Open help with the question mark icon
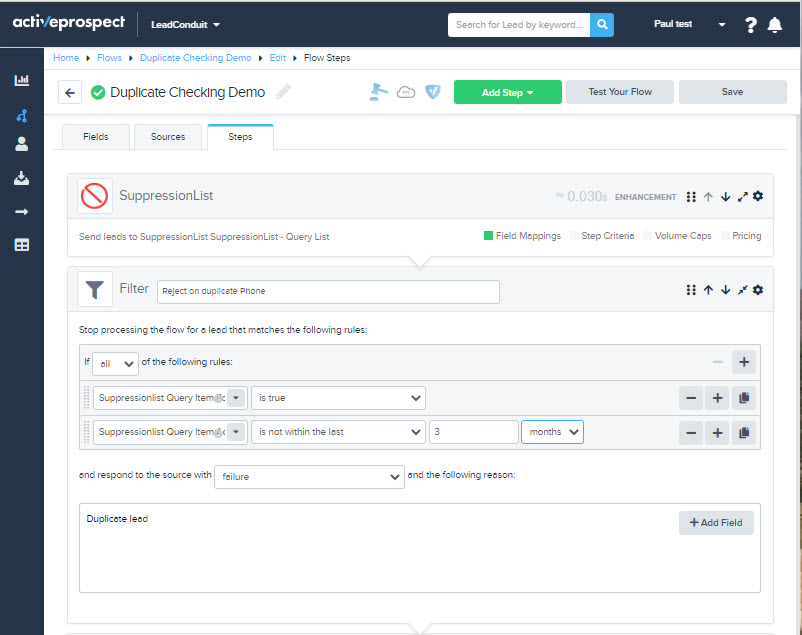This screenshot has height=635, width=802. click(x=750, y=25)
